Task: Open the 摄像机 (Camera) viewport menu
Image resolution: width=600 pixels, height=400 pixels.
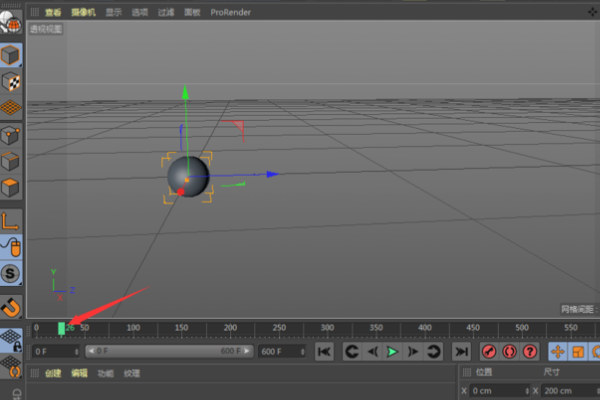Action: (83, 12)
